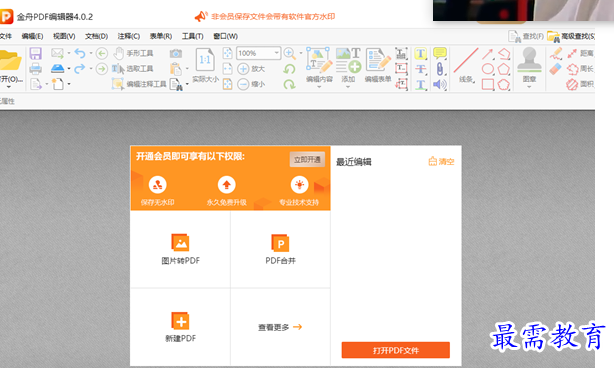The height and width of the screenshot is (368, 614).
Task: Click the Snapshot camera icon
Action: [176, 53]
